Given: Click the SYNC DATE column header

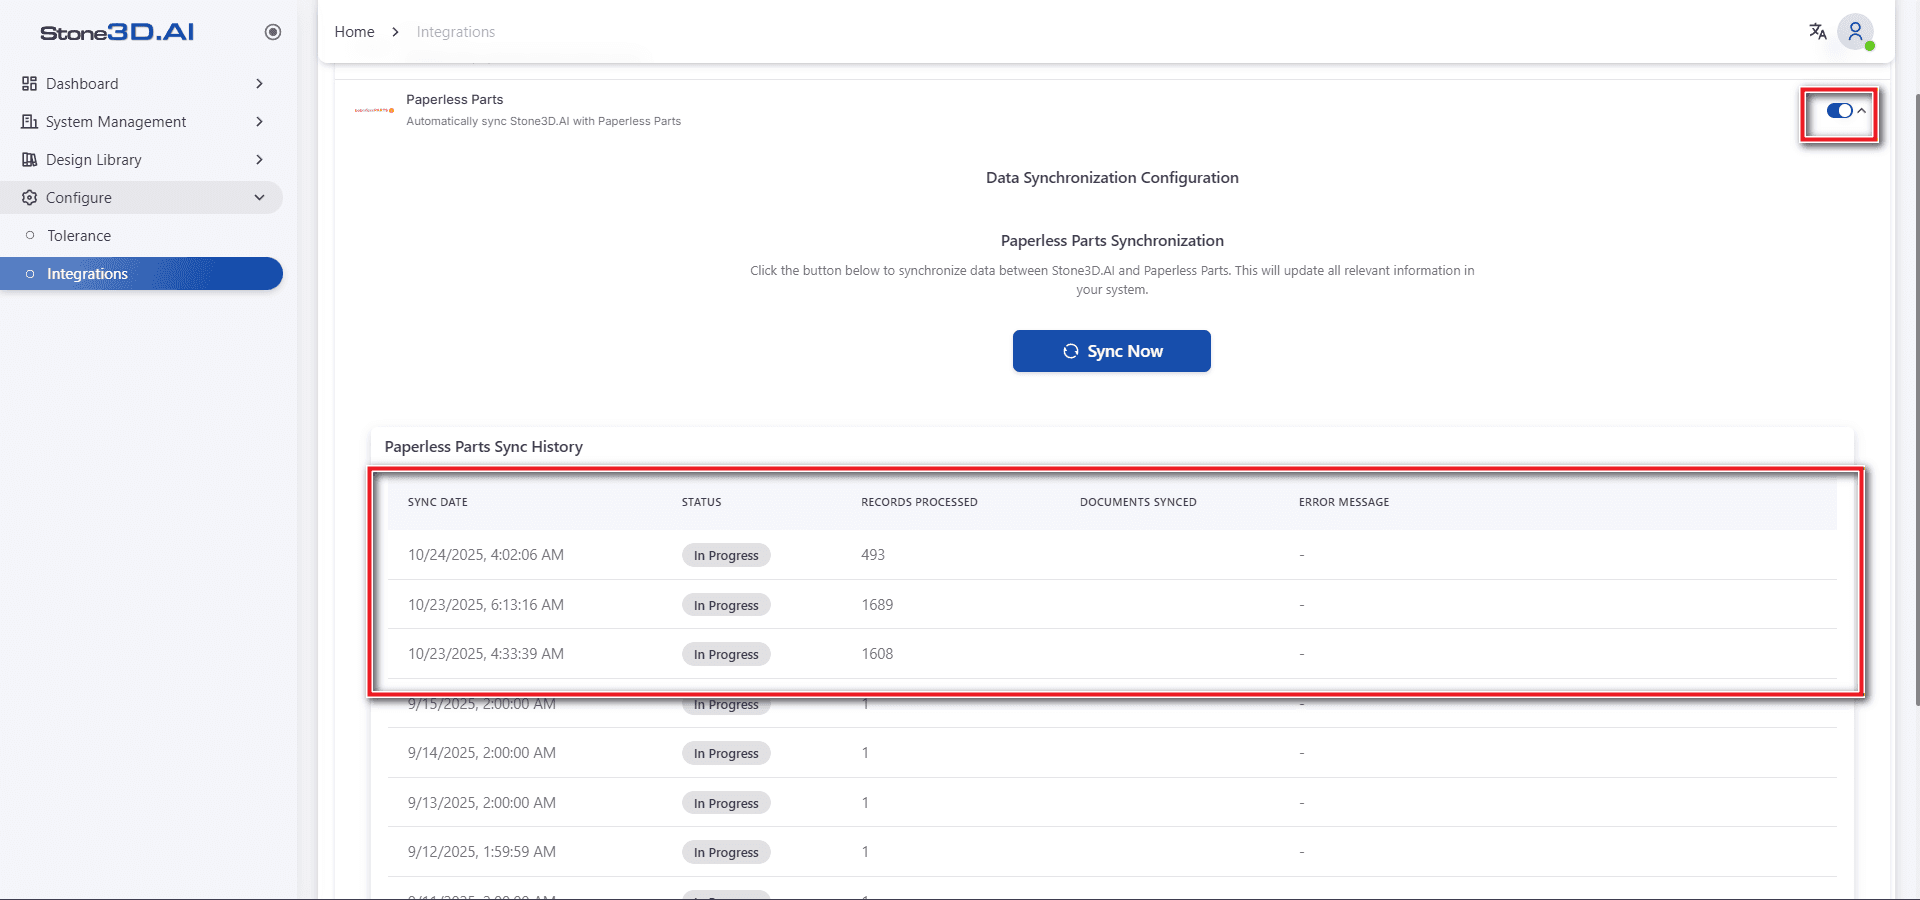Looking at the screenshot, I should 438,502.
